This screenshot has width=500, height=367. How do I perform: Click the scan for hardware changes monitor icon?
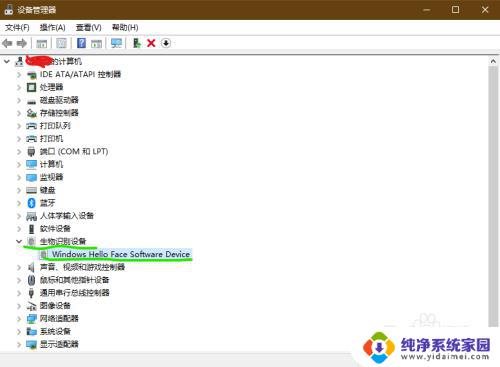click(x=116, y=43)
